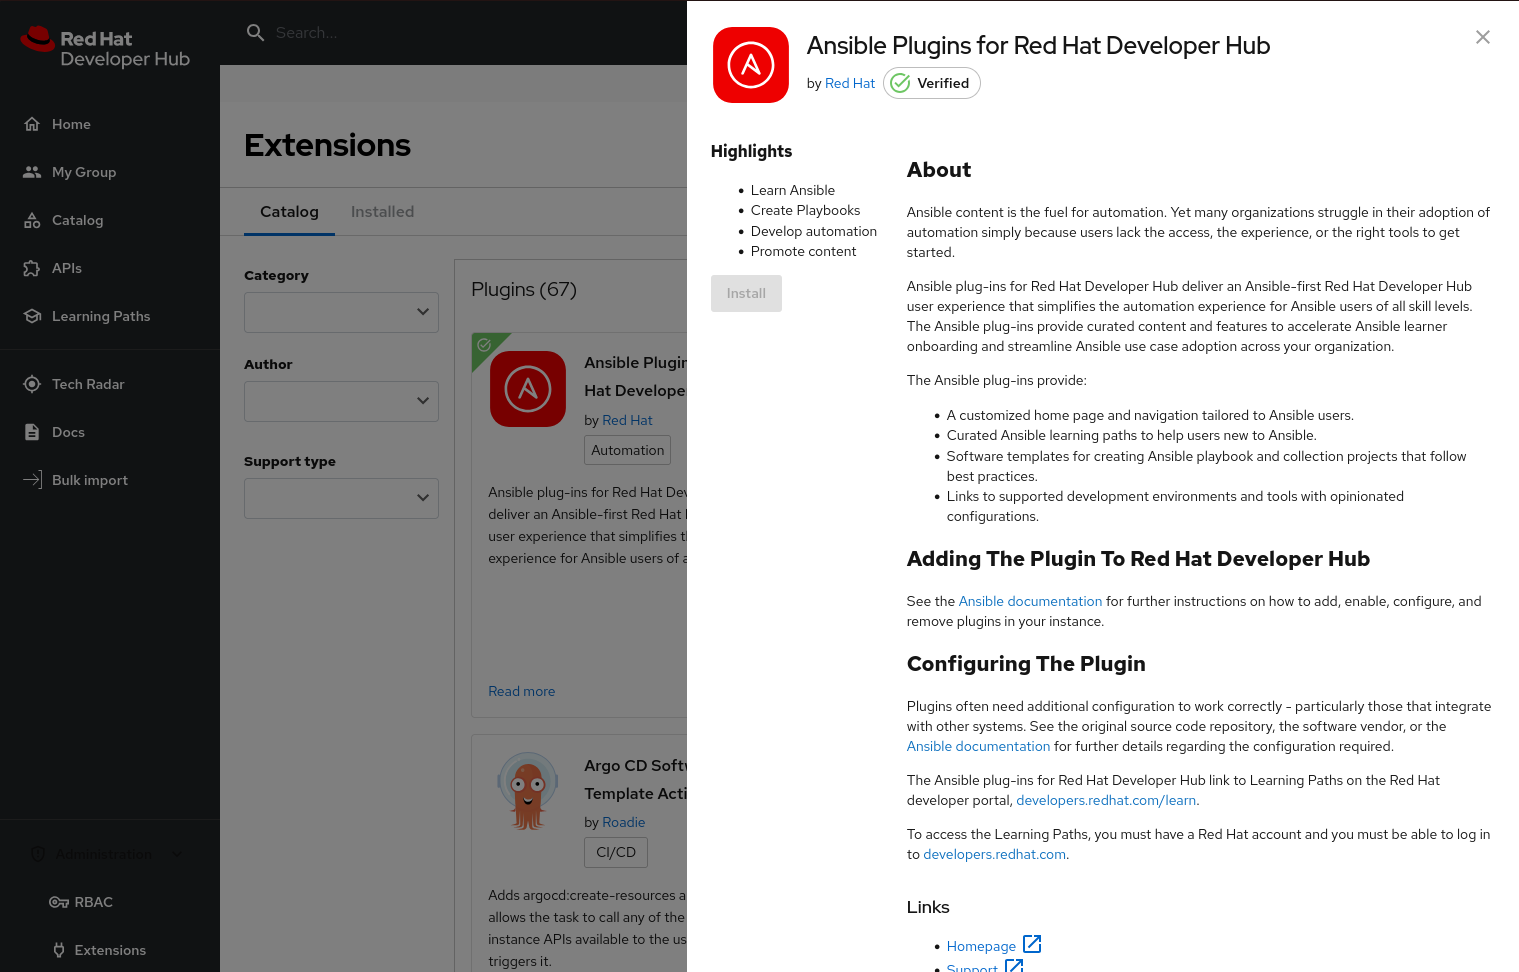Open Ansible documentation link under Configuring The Plugin
The height and width of the screenshot is (972, 1519).
click(978, 746)
